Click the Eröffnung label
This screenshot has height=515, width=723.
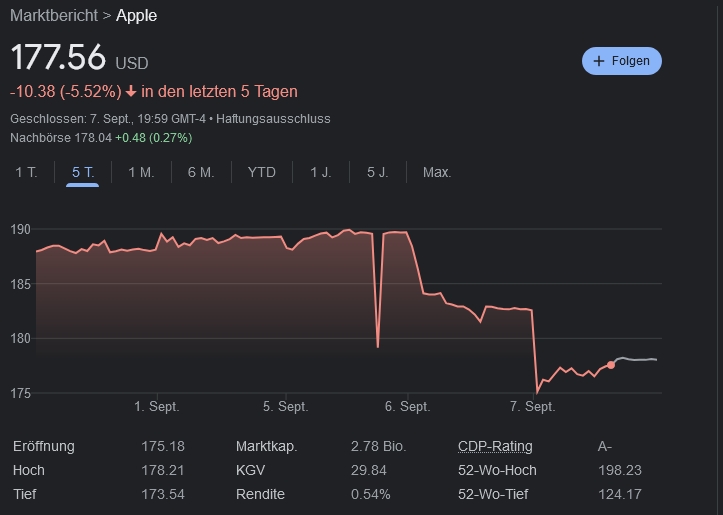tap(44, 446)
